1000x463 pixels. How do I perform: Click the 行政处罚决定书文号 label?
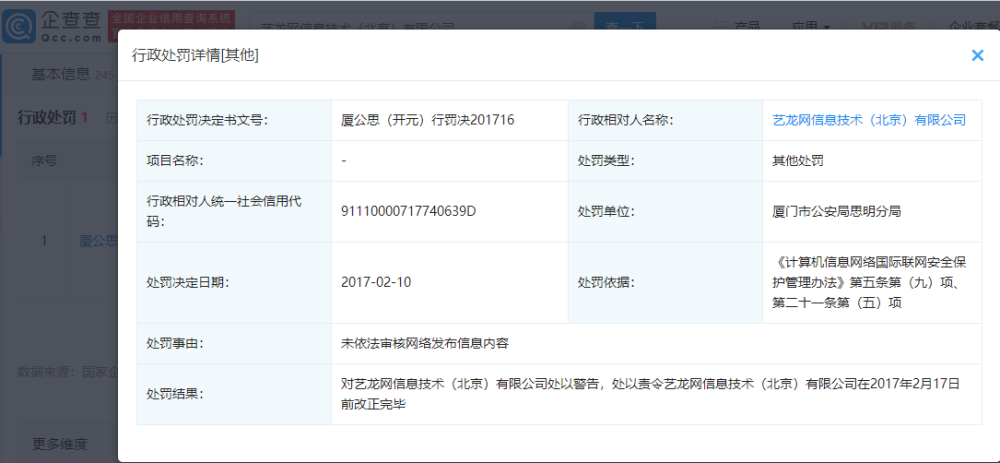tap(207, 120)
